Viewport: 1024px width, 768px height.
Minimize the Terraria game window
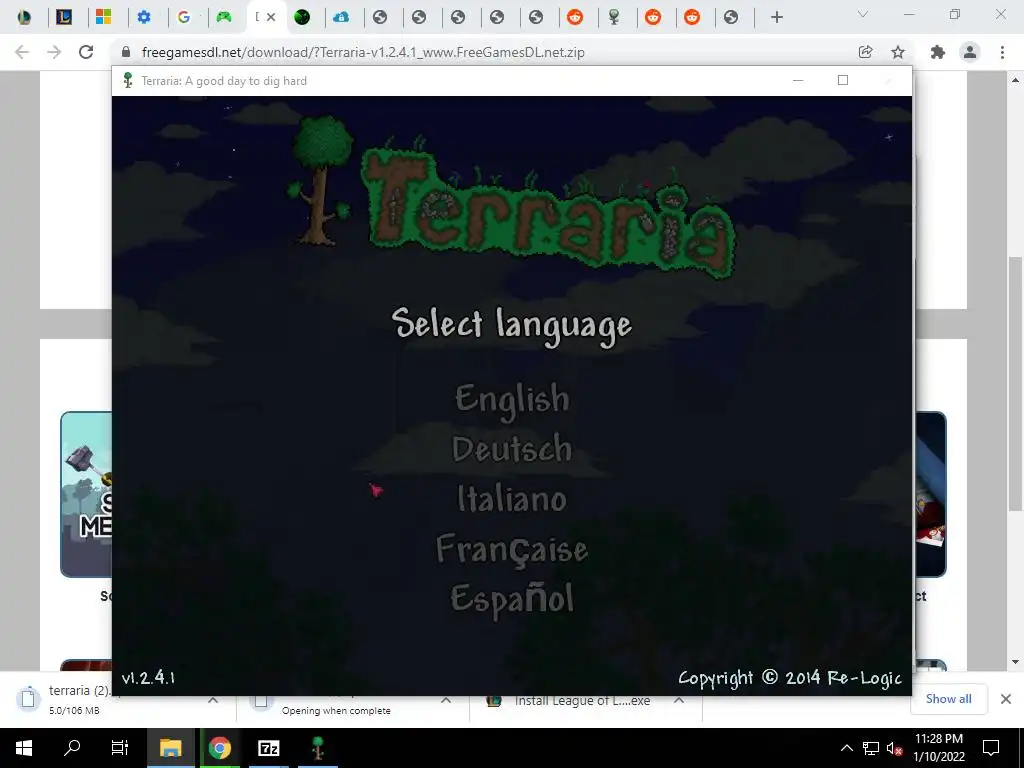797,80
